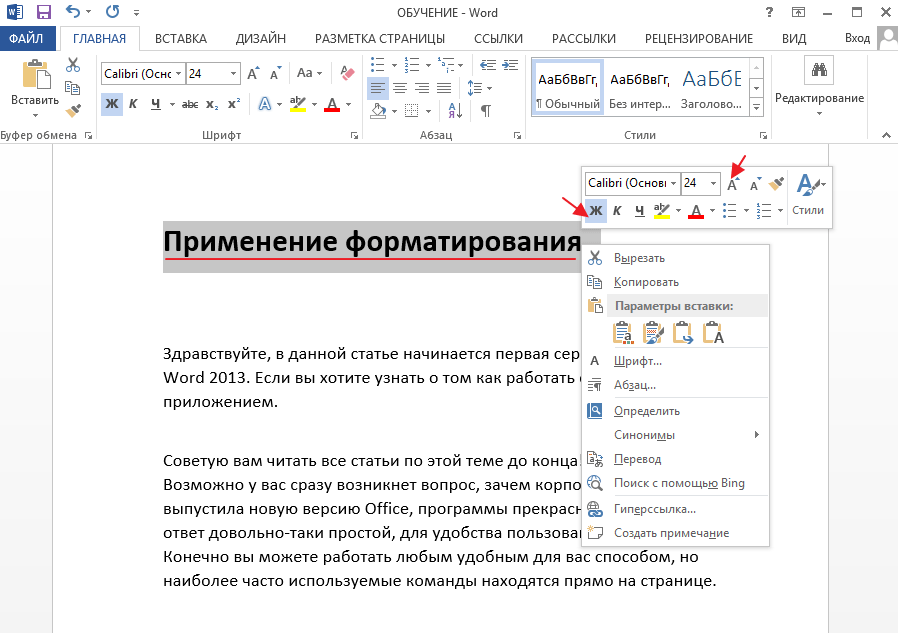The image size is (898, 633).
Task: Expand Styles gallery more arrow
Action: click(757, 107)
